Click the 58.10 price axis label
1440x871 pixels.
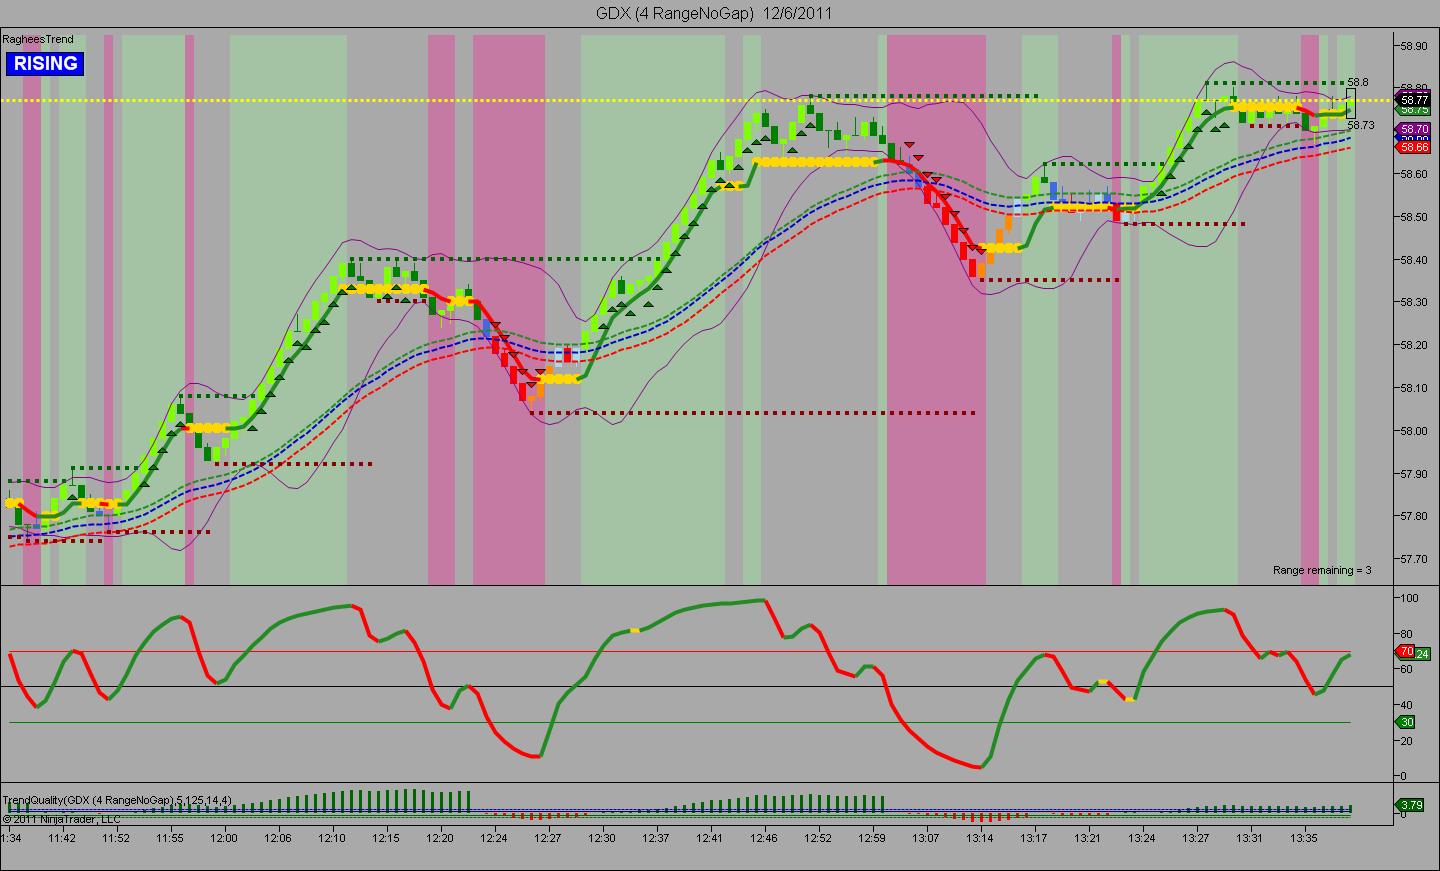1414,388
